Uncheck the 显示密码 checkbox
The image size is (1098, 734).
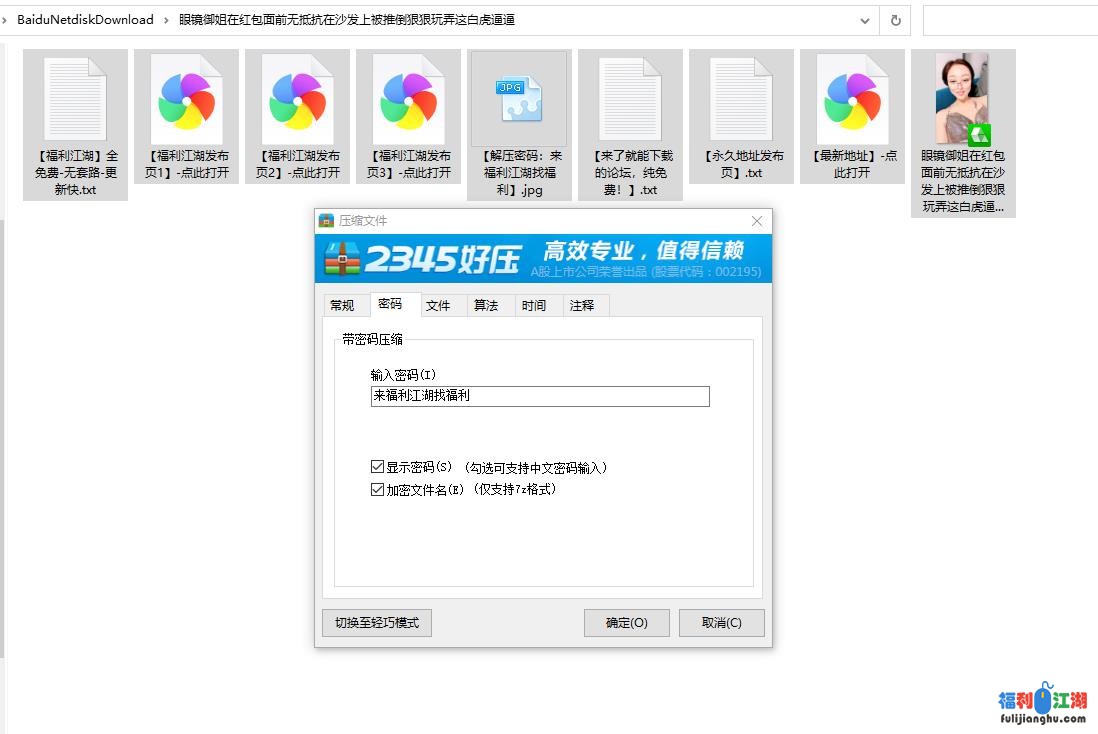point(377,467)
